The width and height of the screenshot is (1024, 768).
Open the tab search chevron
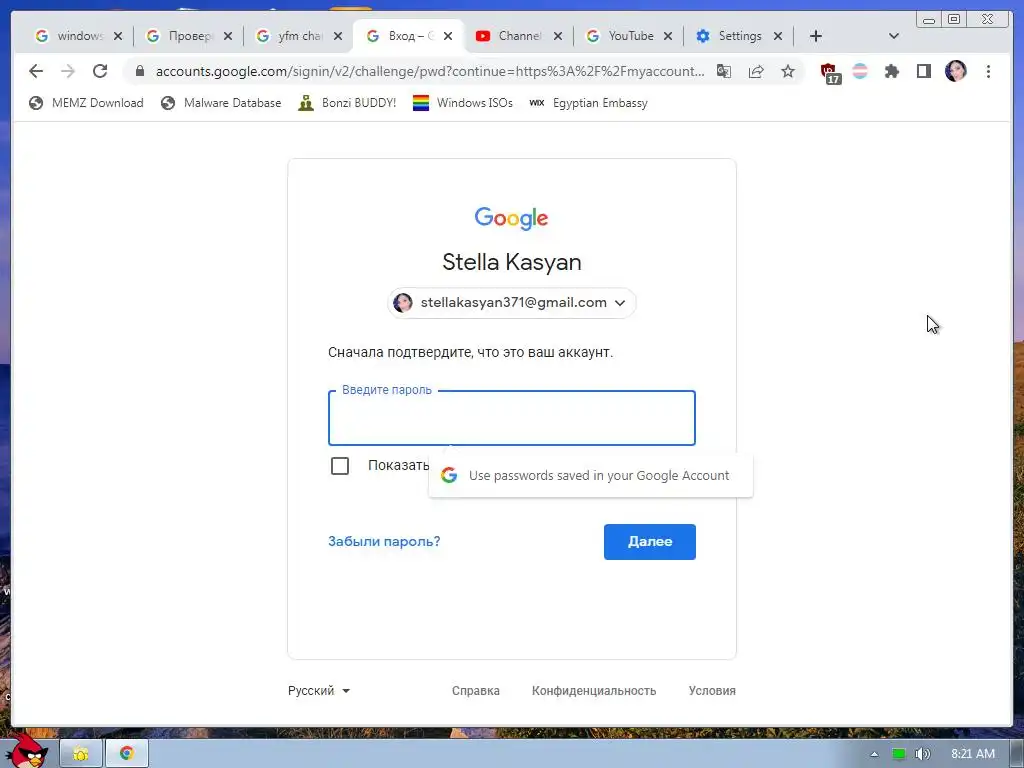894,36
